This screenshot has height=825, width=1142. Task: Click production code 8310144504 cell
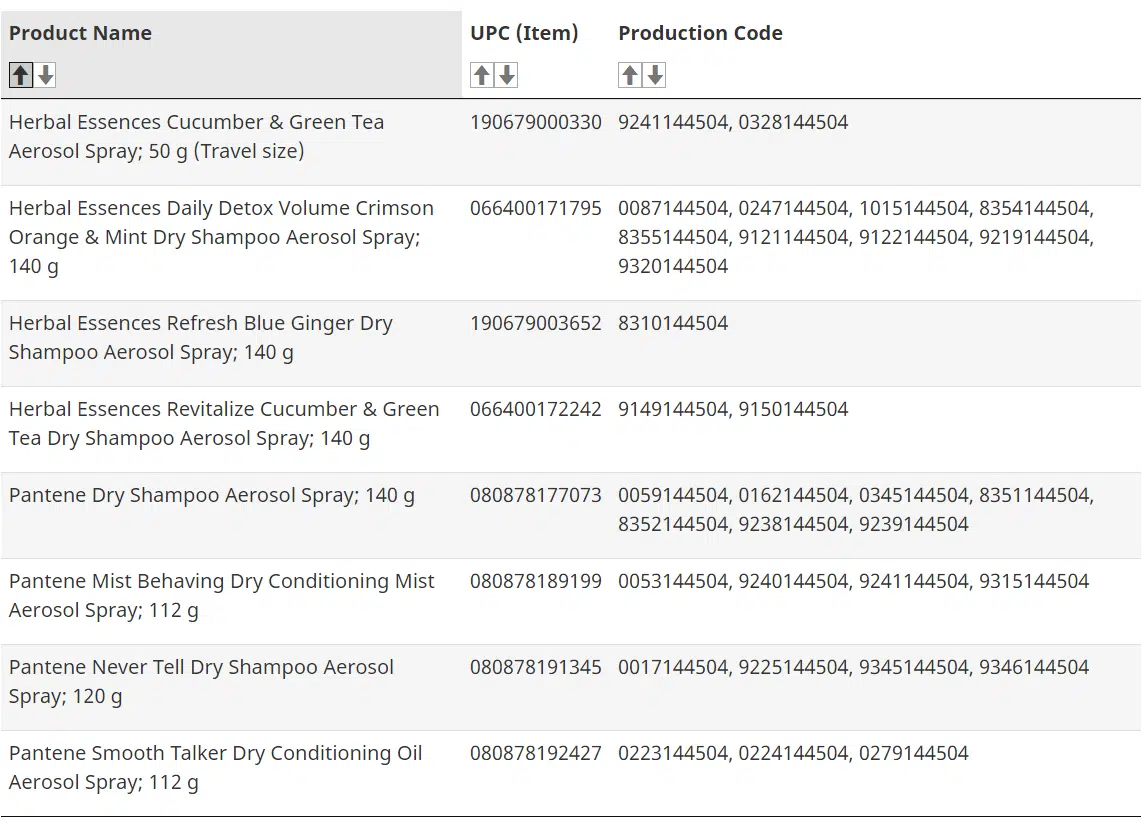pyautogui.click(x=673, y=323)
